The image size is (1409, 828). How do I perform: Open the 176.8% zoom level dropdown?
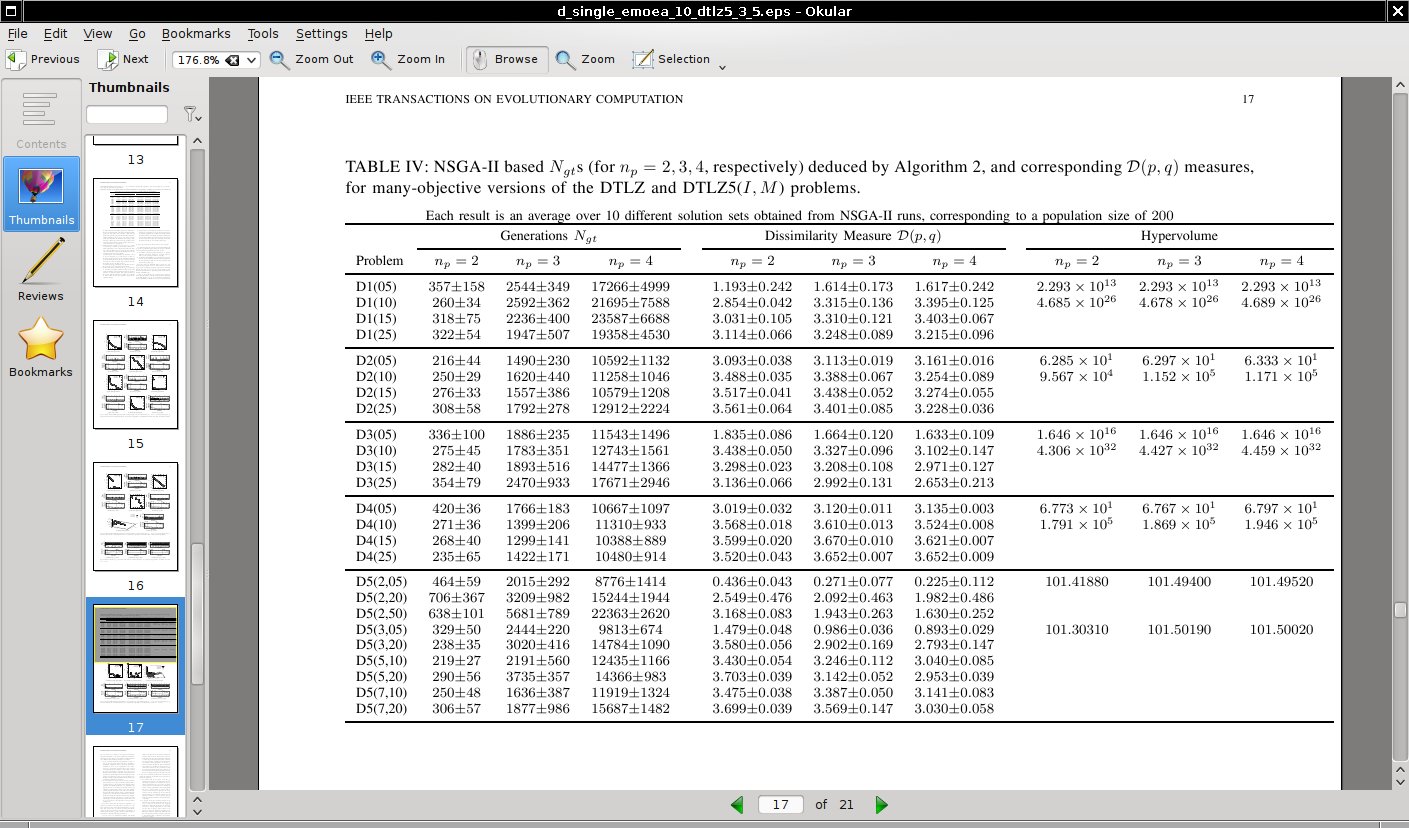tap(251, 60)
